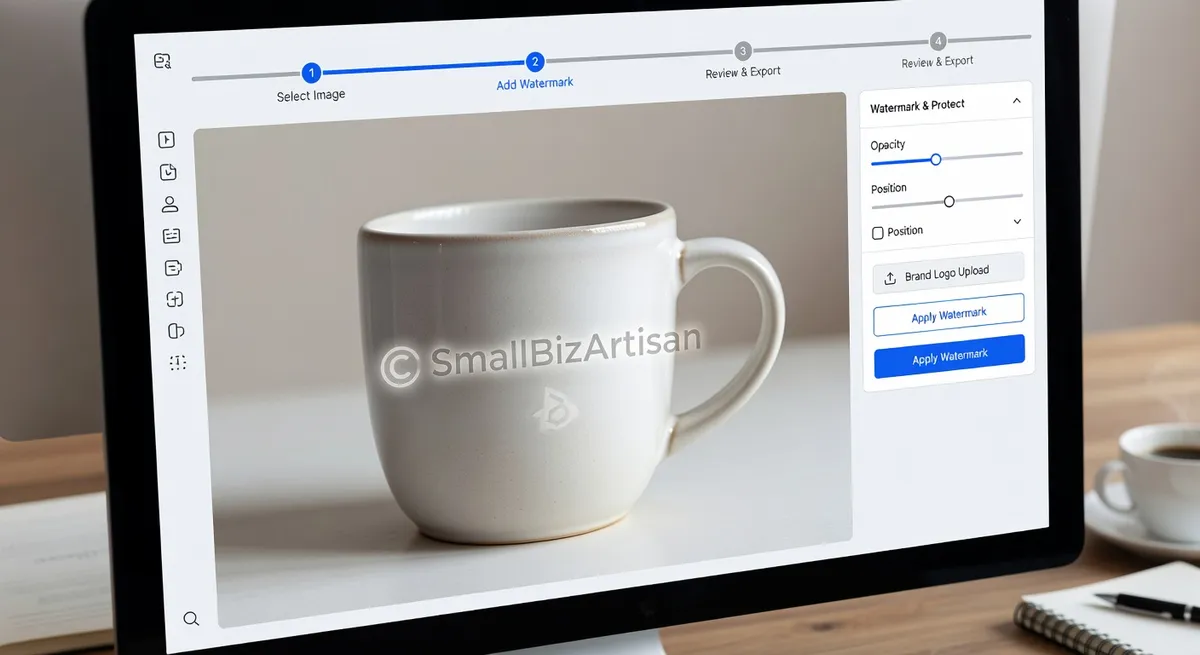Screen dimensions: 1200x655
Task: Click the form list sidebar icon
Action: click(171, 236)
